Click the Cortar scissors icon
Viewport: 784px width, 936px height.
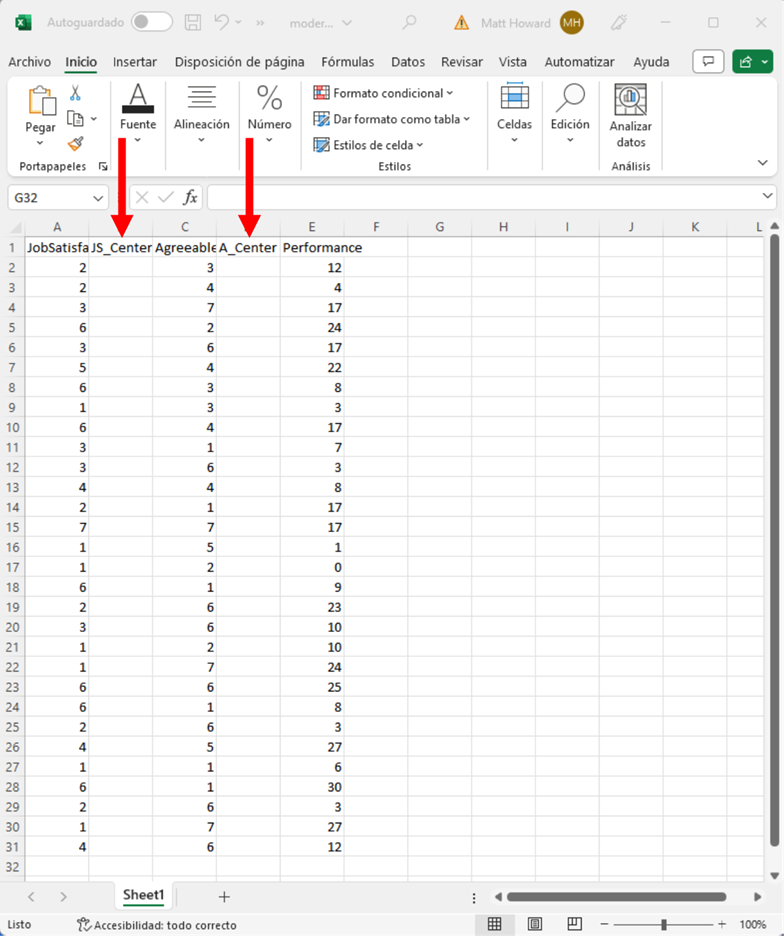tap(75, 93)
